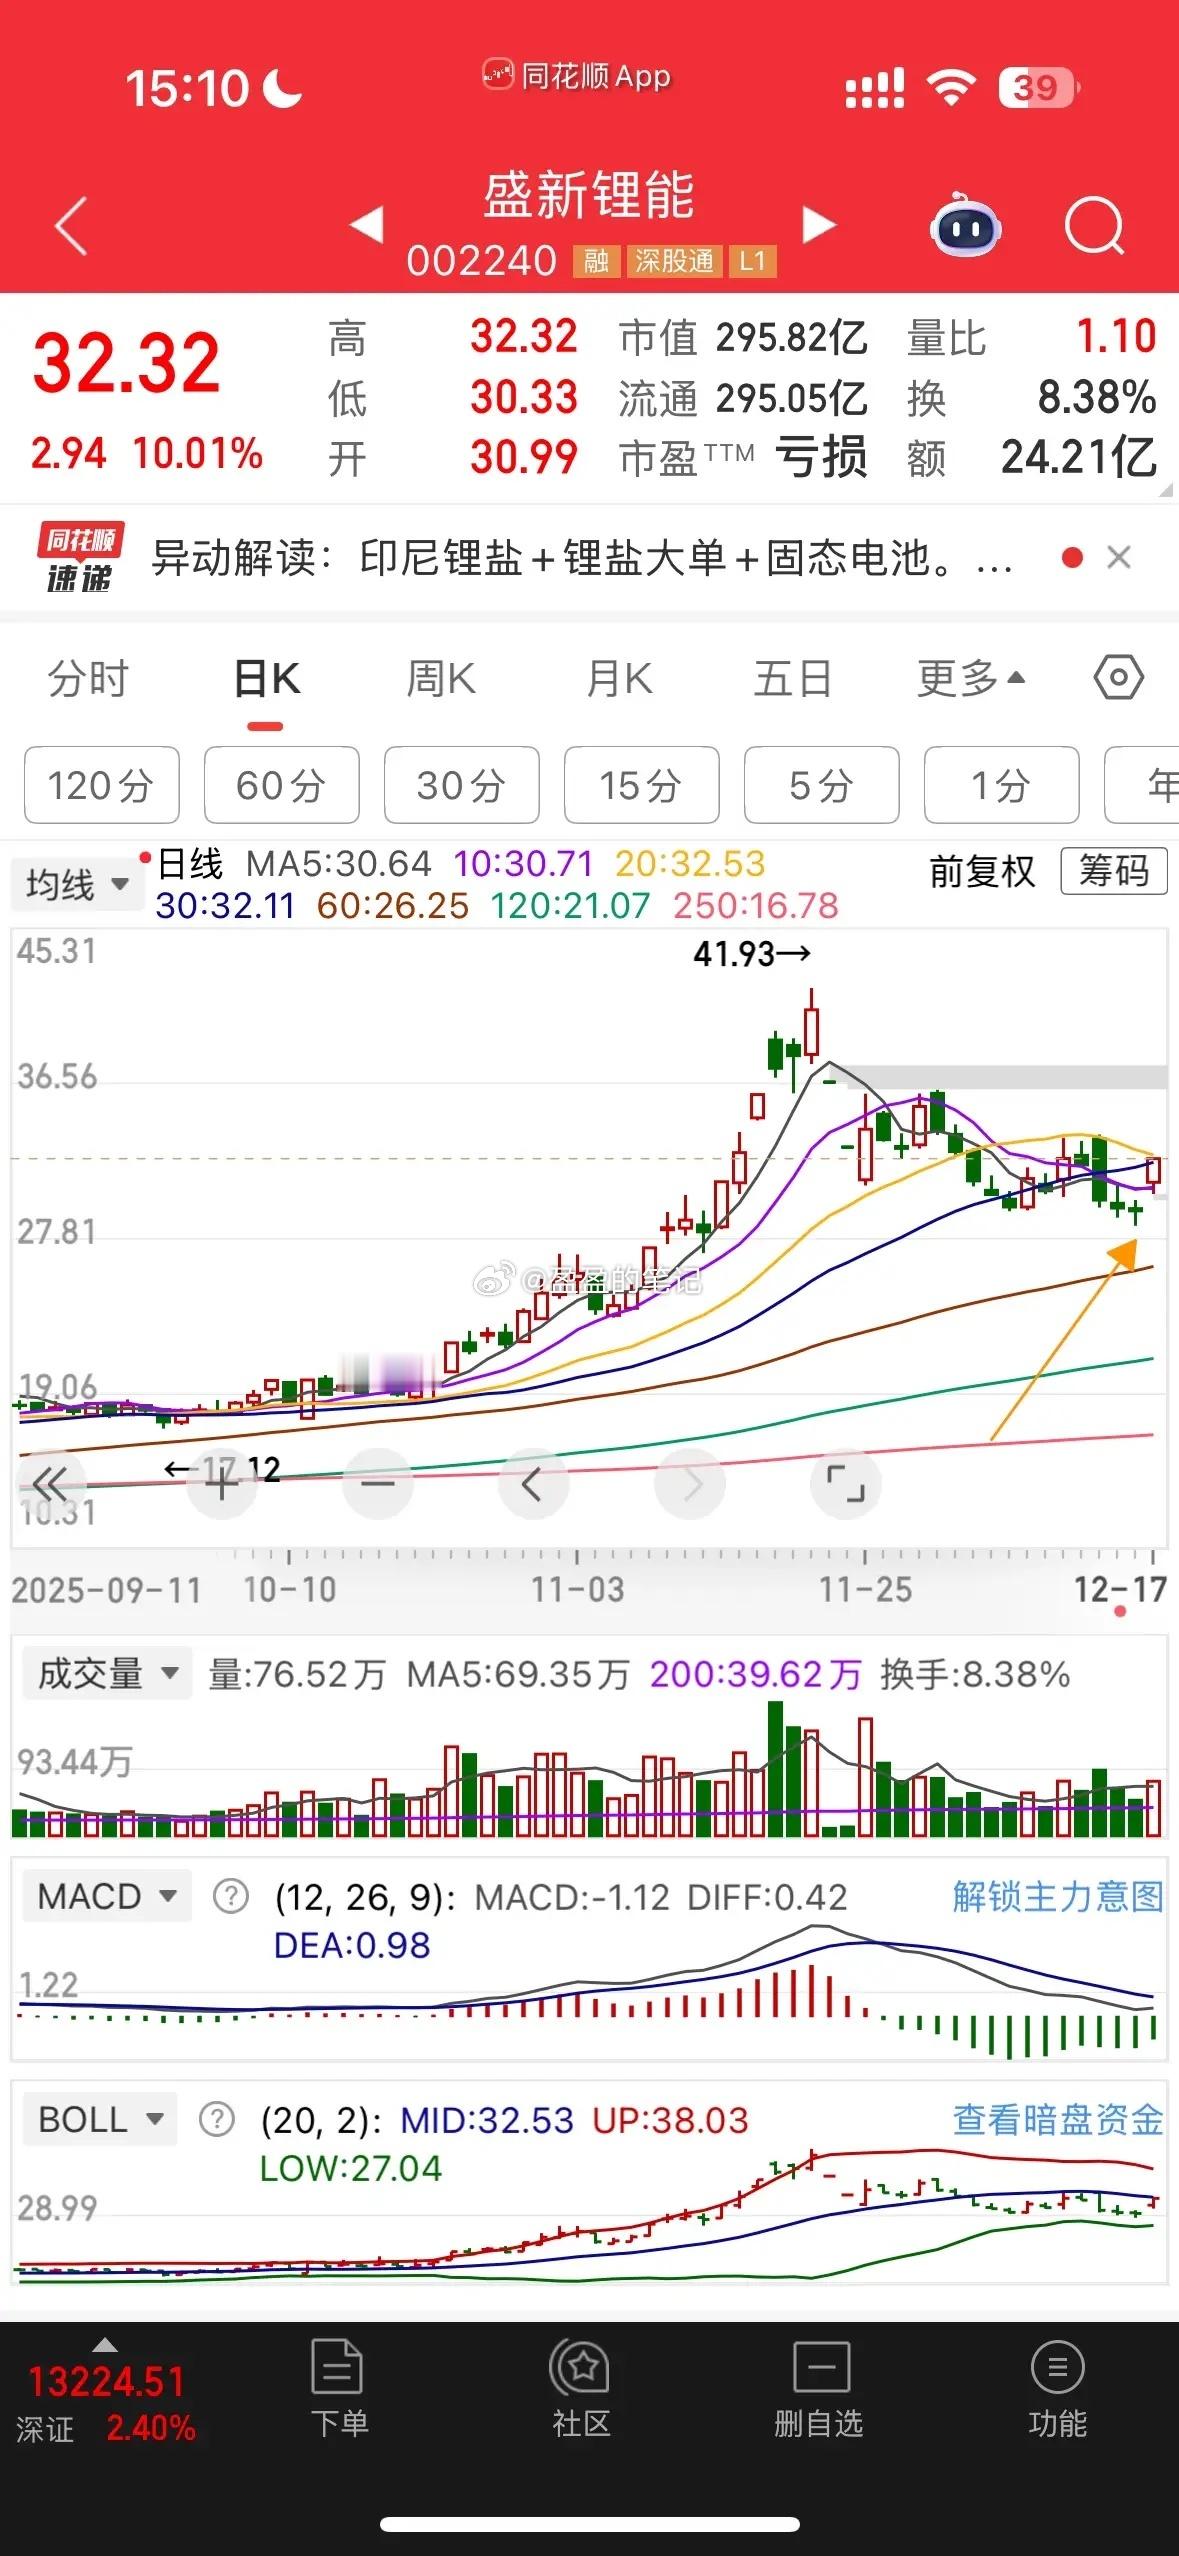Open stock search magnifier
Image resolution: width=1179 pixels, height=2556 pixels.
click(1094, 226)
